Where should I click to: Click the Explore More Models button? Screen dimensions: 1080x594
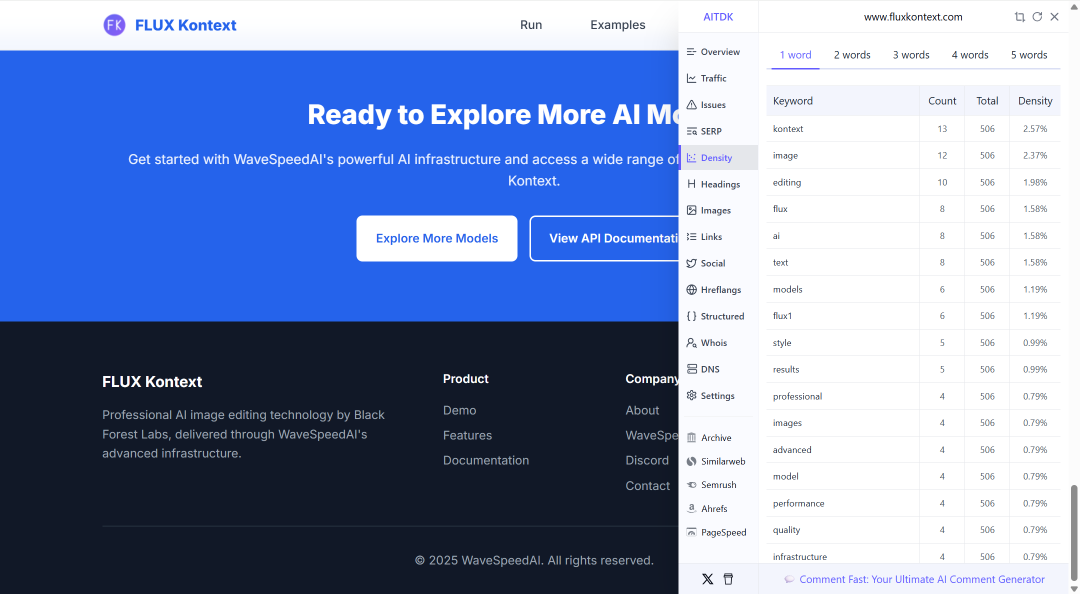point(437,238)
